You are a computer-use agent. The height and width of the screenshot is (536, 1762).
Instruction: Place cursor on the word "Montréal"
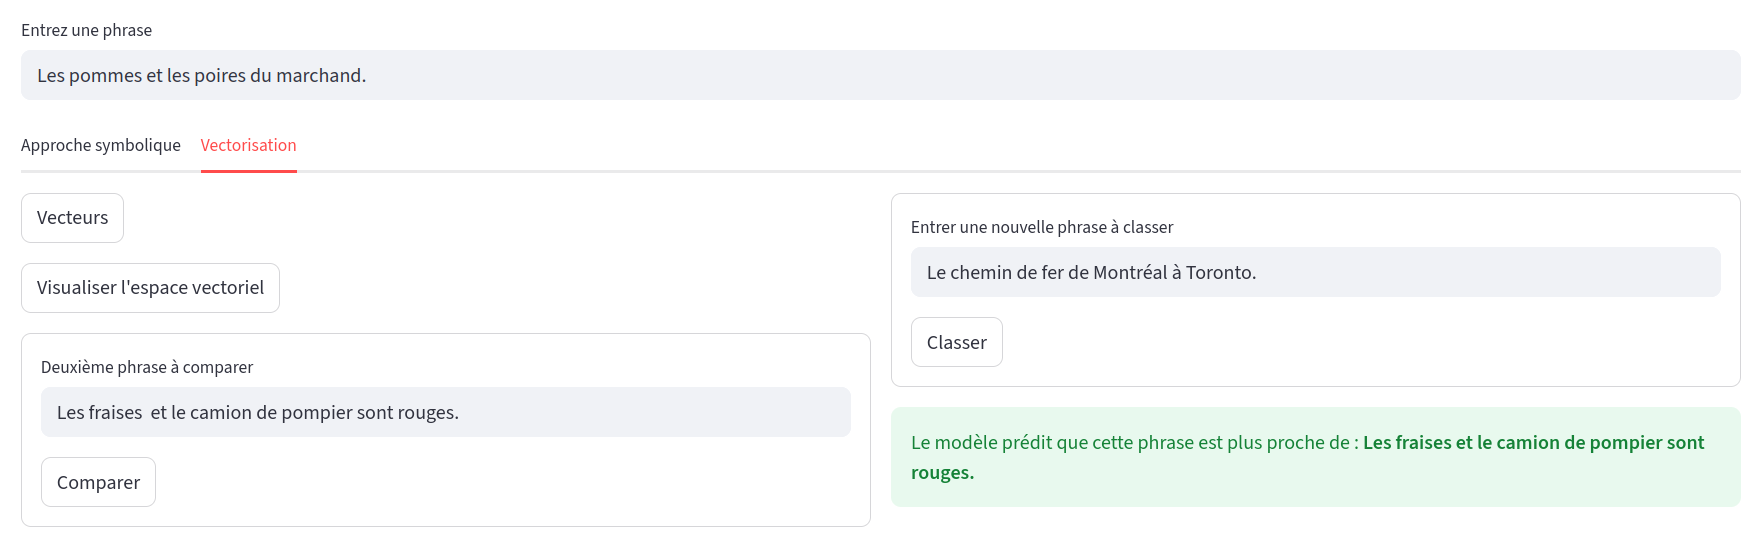click(x=1130, y=273)
